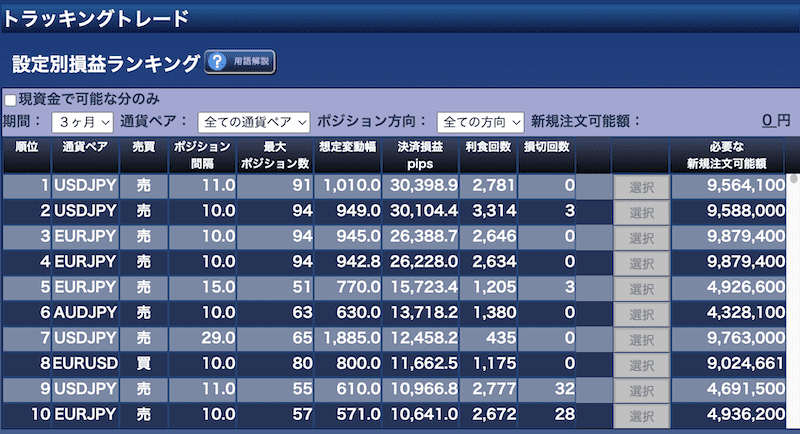This screenshot has width=800, height=434.
Task: Click the ranking table scrollbar thumb
Action: point(793,179)
